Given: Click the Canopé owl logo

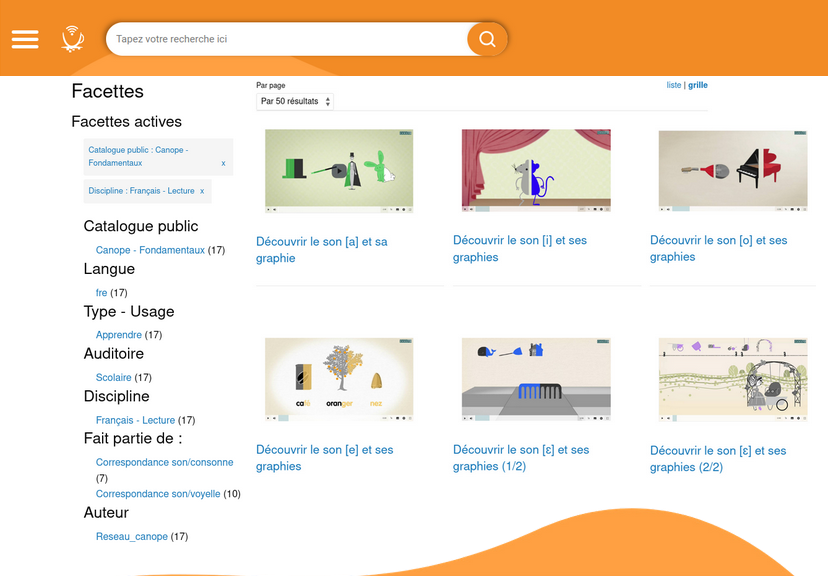Looking at the screenshot, I should click(71, 40).
